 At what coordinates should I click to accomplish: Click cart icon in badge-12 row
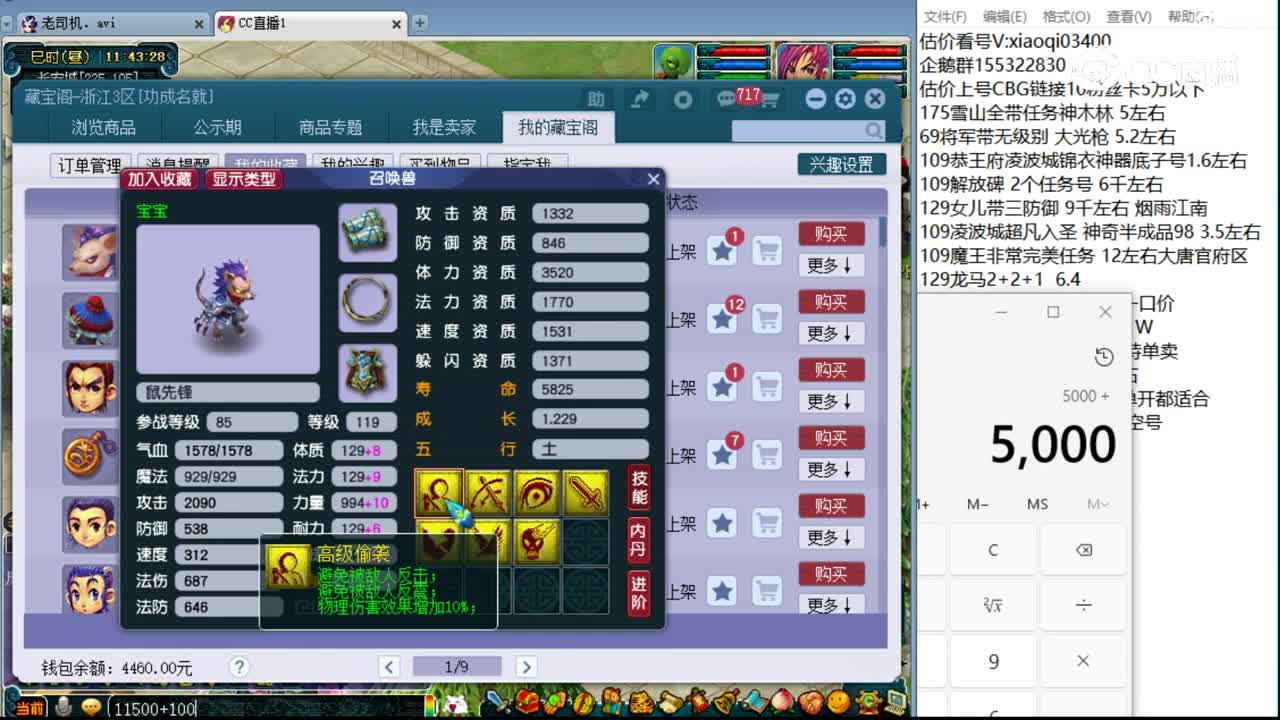[x=767, y=318]
